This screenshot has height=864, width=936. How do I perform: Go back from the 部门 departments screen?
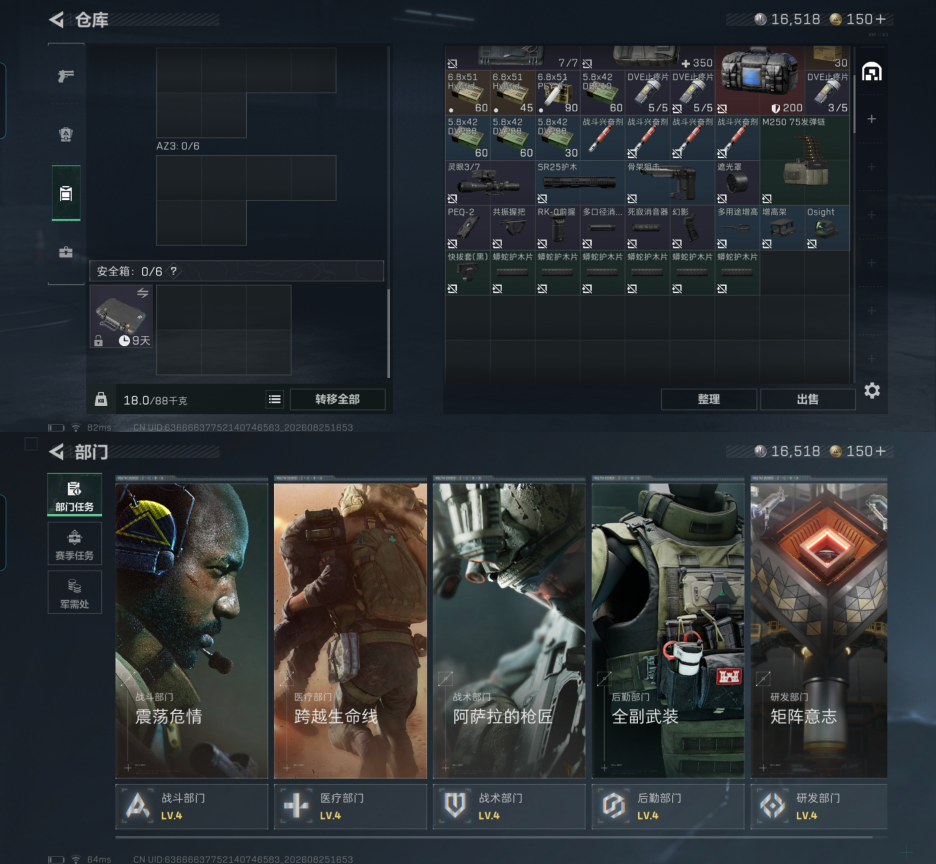[57, 452]
